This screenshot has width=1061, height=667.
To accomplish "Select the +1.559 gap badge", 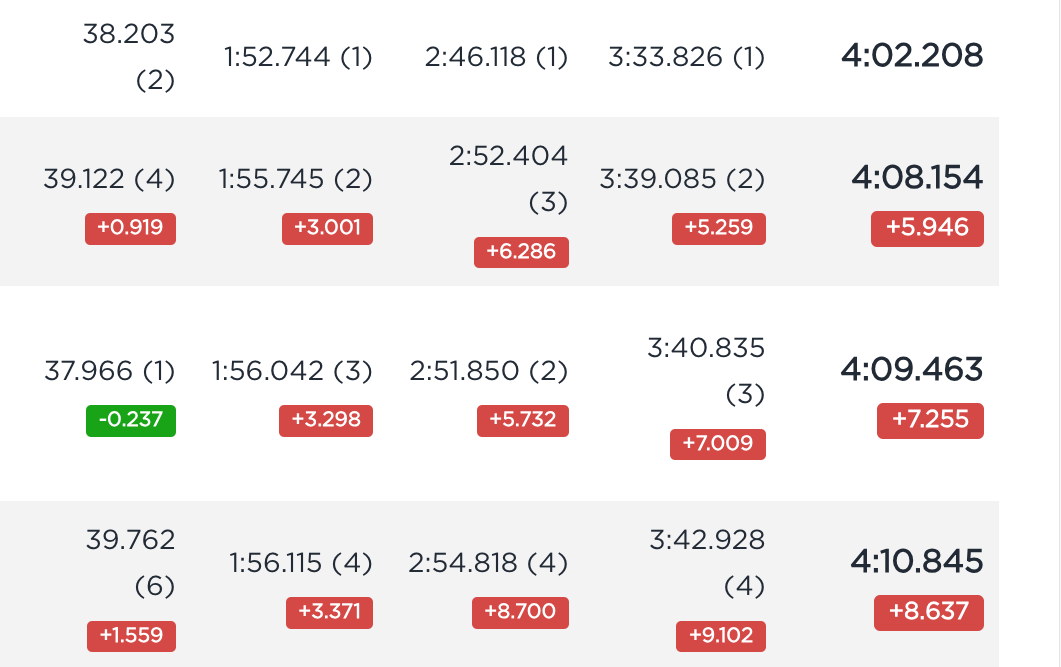I will click(131, 636).
